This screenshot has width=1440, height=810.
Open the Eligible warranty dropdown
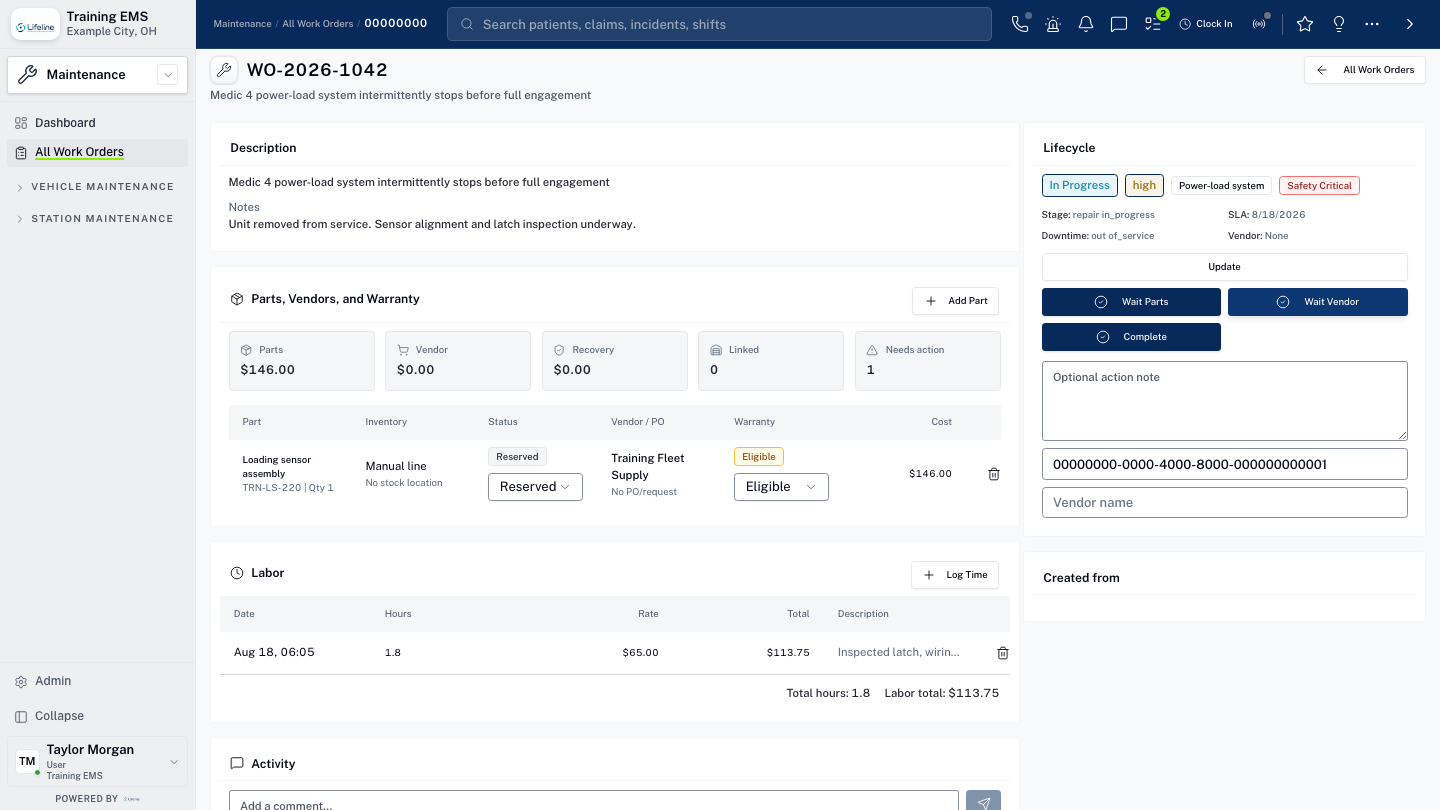(x=781, y=487)
